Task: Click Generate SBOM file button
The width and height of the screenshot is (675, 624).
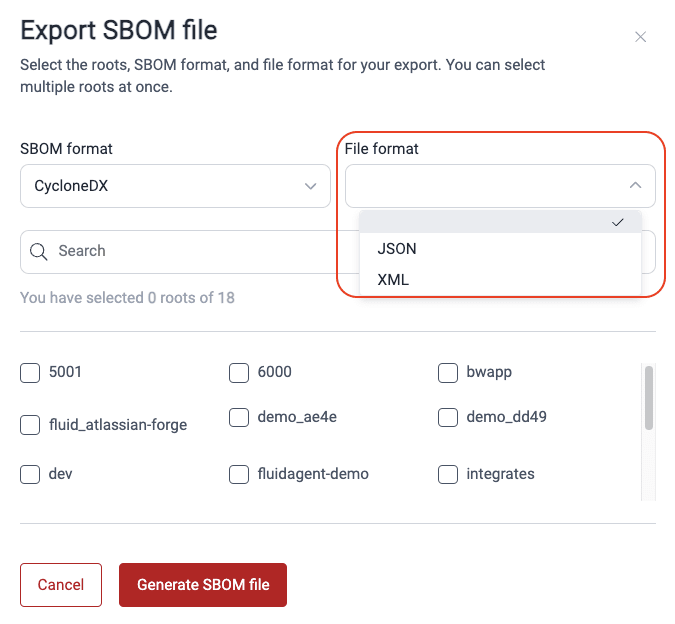Action: click(x=203, y=585)
